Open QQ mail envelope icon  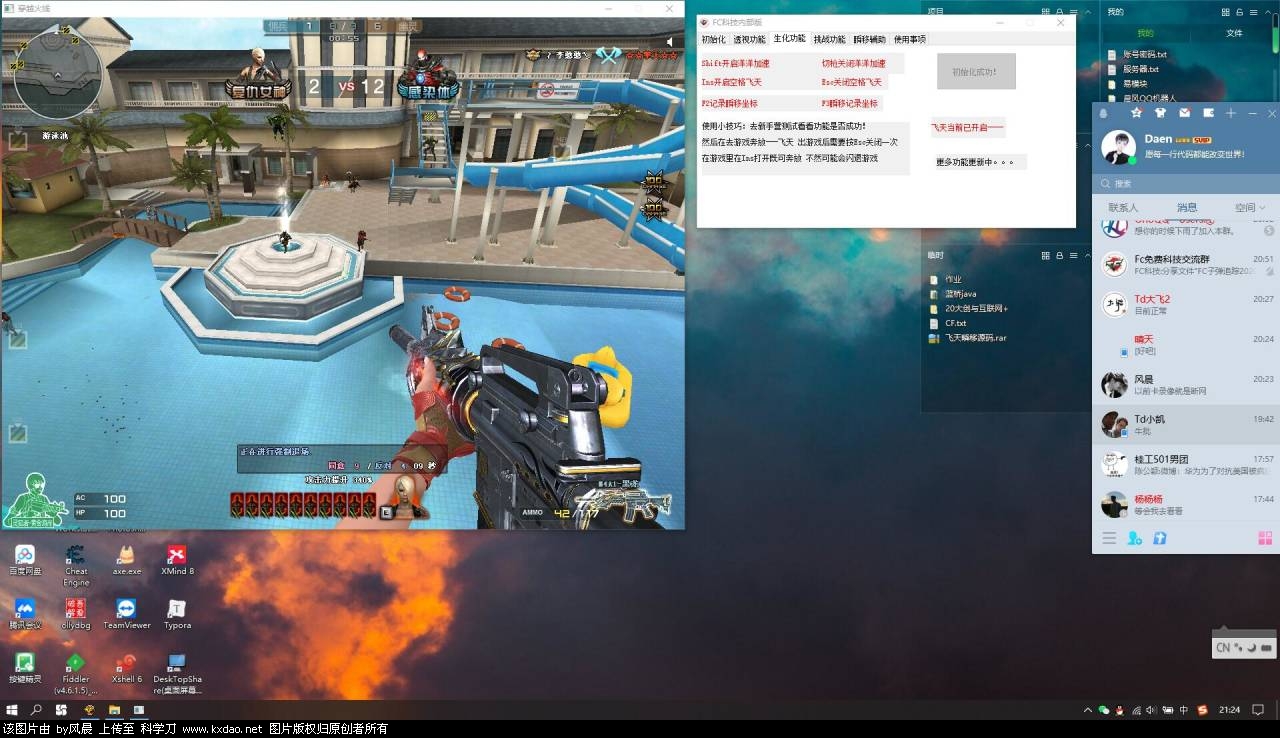coord(1184,113)
